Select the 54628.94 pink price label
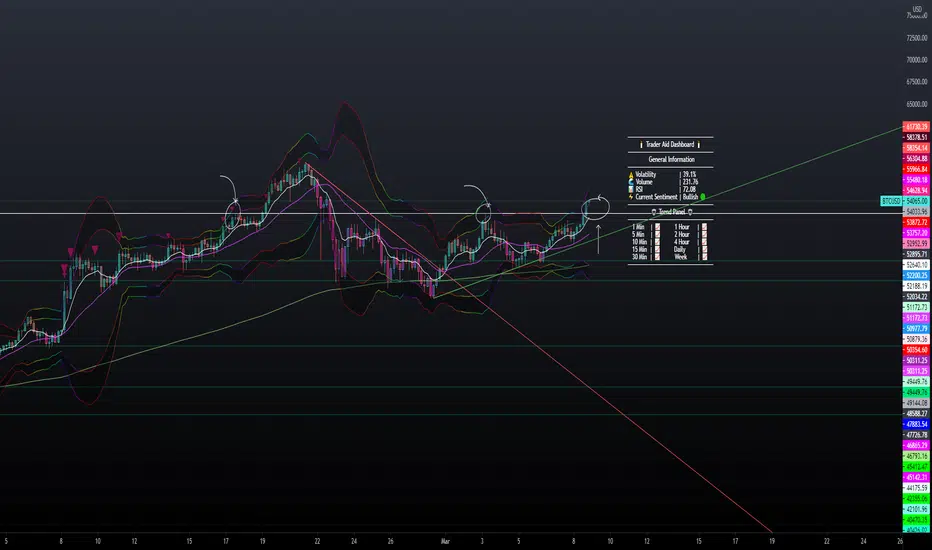This screenshot has height=550, width=932. click(x=916, y=190)
